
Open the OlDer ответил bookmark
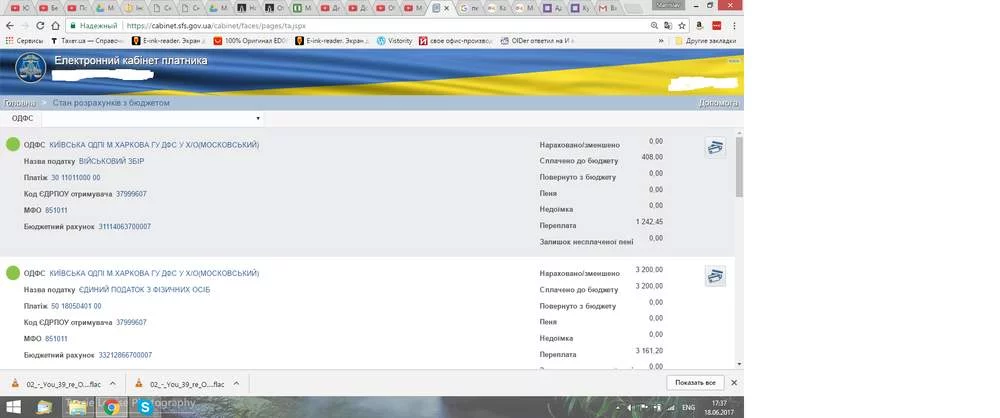pyautogui.click(x=538, y=41)
